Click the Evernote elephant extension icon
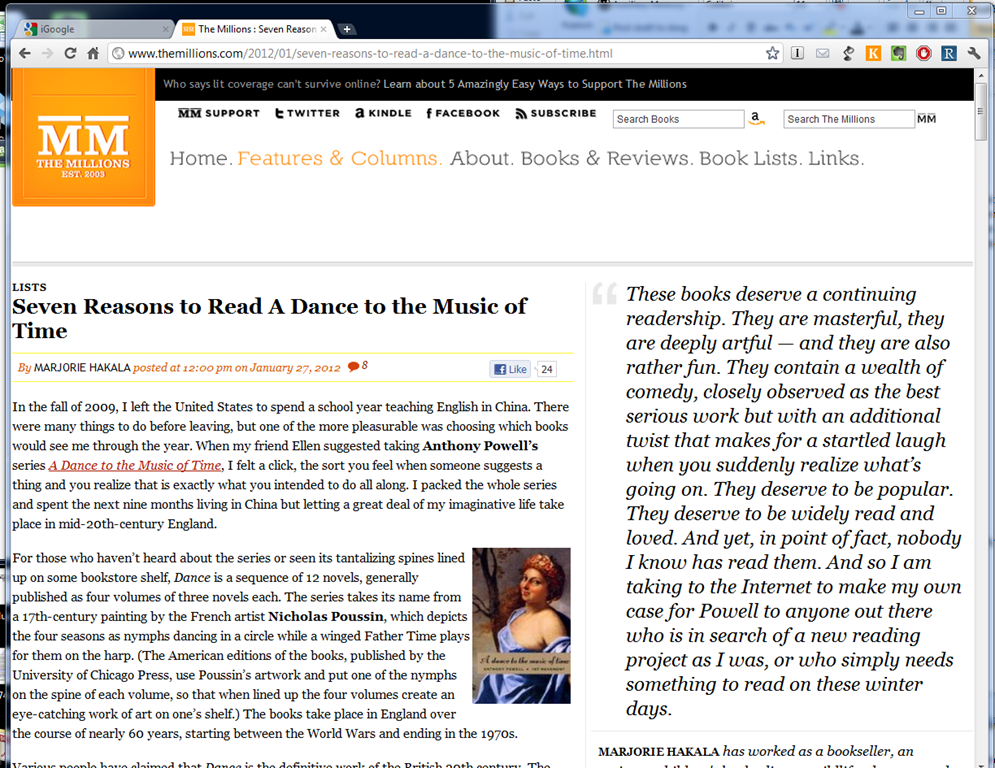Image resolution: width=995 pixels, height=768 pixels. pyautogui.click(x=898, y=53)
